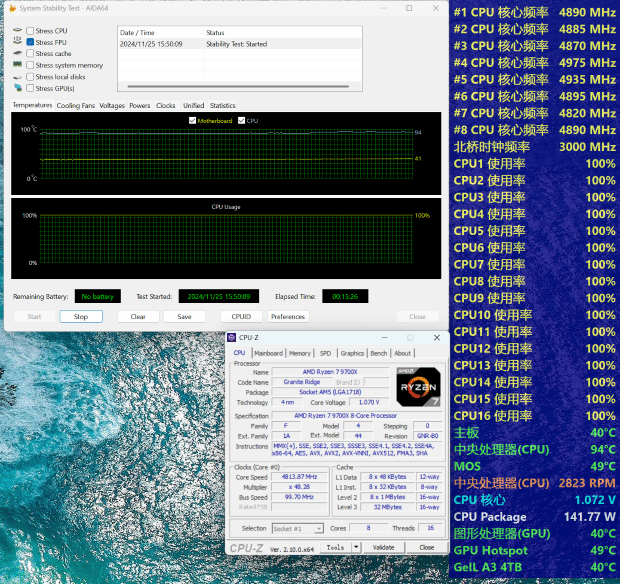Enable the Stress CPU checkbox
620x584 pixels.
[30, 31]
